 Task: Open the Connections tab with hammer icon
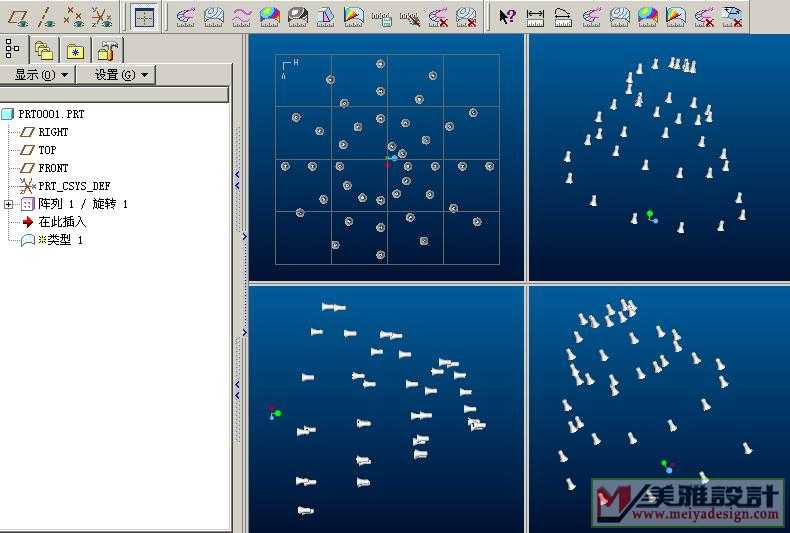107,50
